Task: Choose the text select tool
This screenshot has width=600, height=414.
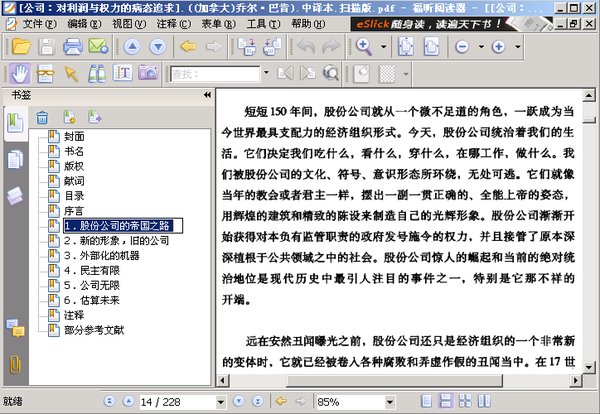Action: pos(122,73)
